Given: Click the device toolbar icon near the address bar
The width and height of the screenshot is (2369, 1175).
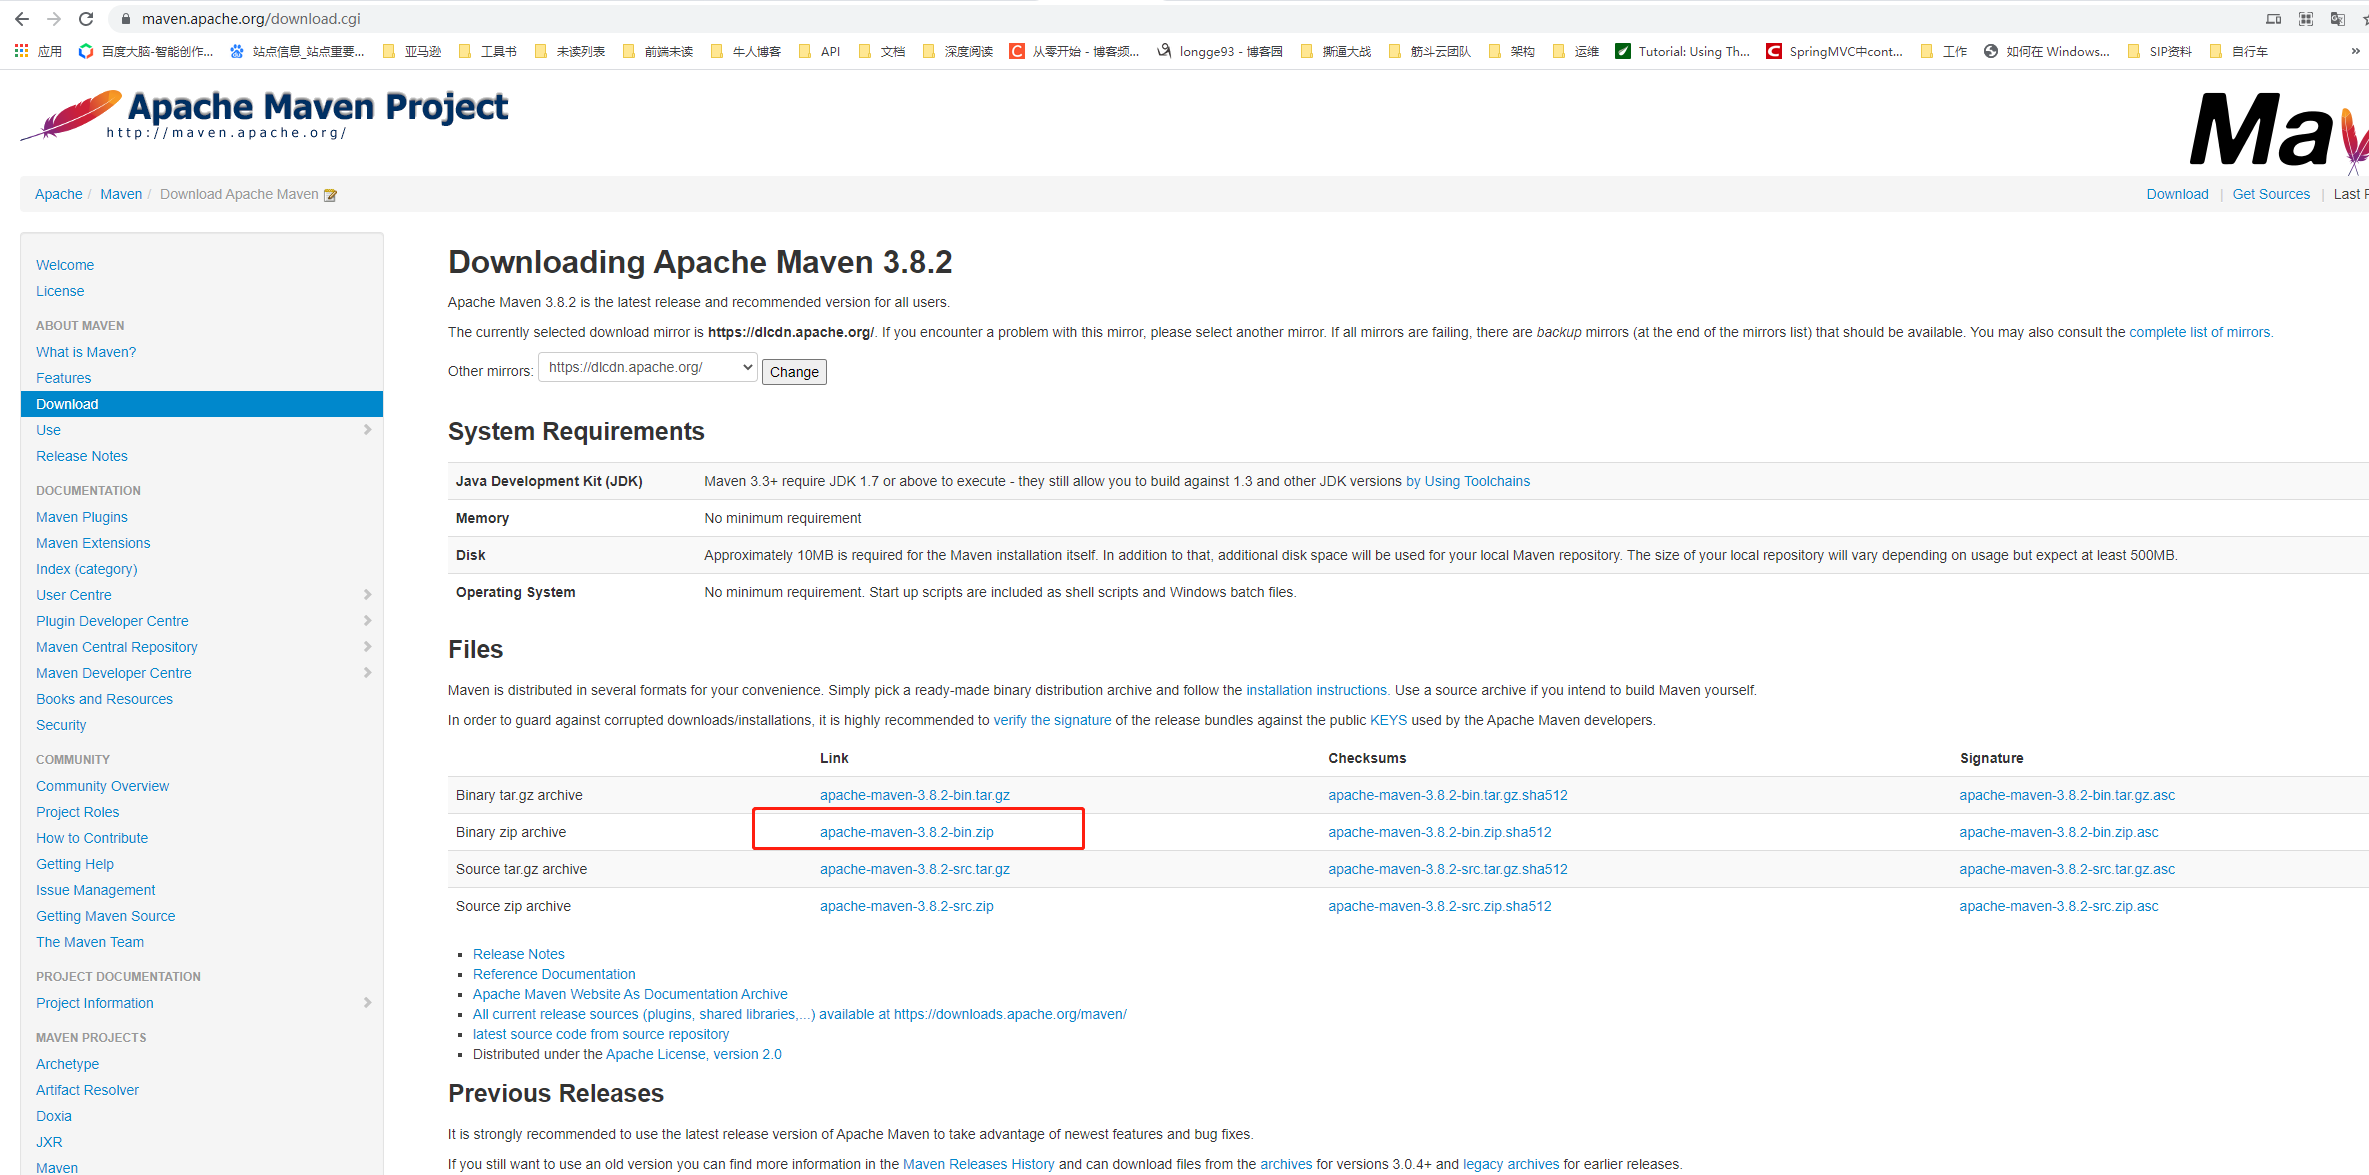Looking at the screenshot, I should (x=2272, y=18).
